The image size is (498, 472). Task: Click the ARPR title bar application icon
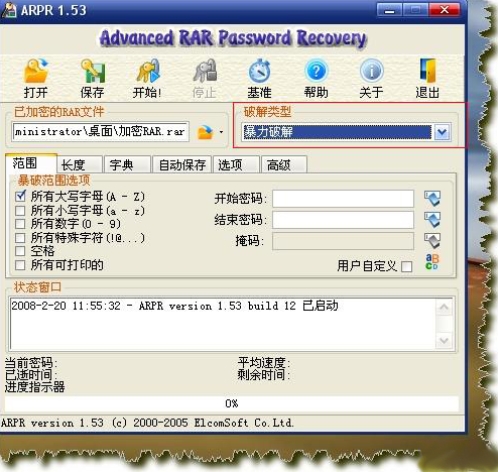tap(9, 10)
